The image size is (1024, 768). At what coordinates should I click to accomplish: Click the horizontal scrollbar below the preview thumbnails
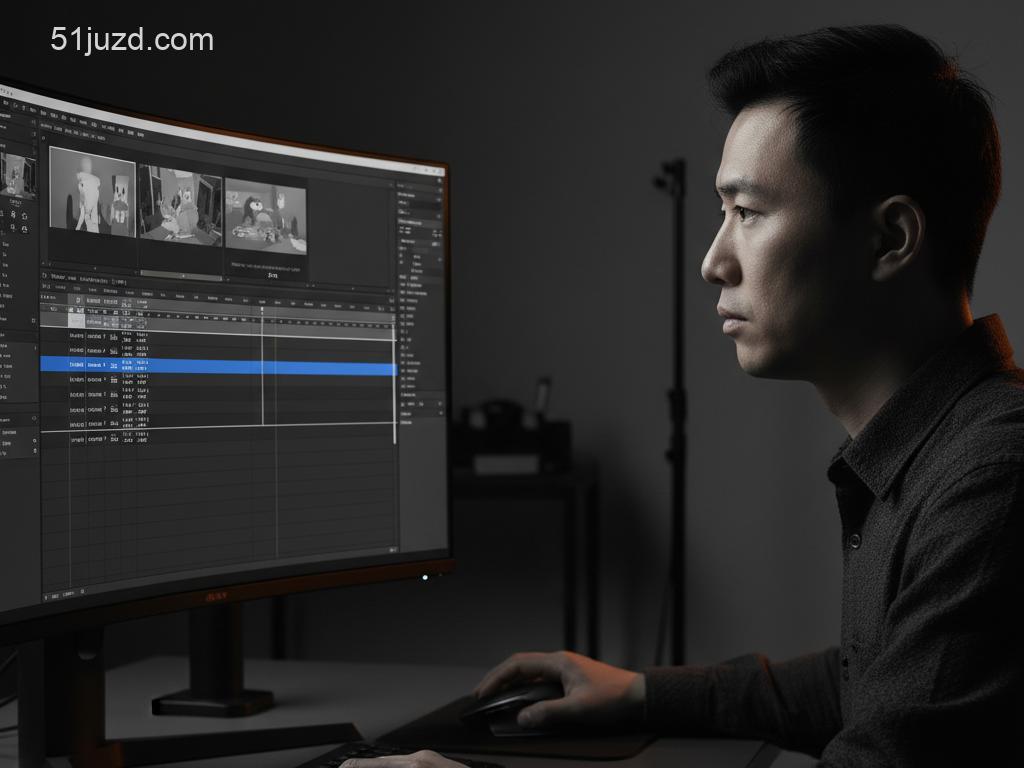[181, 275]
